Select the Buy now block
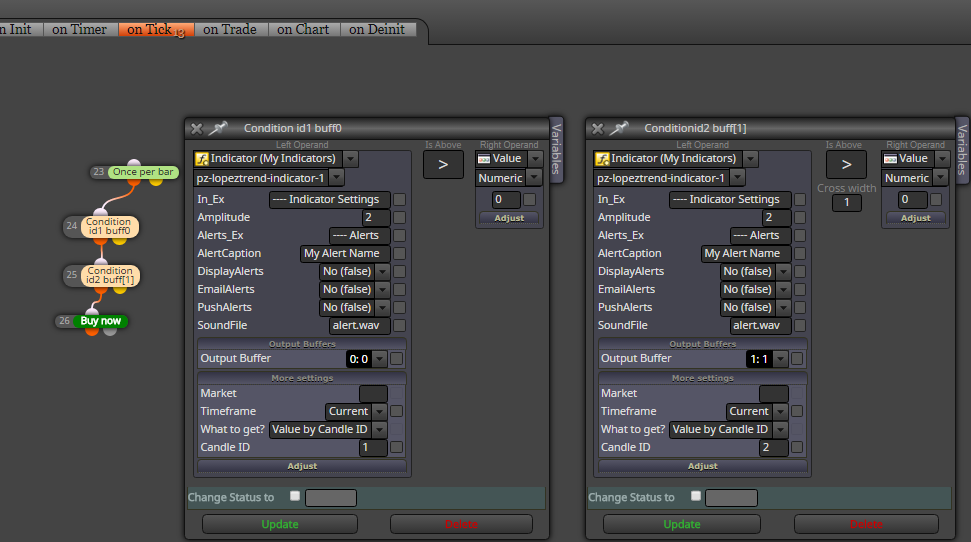Viewport: 971px width, 542px height. pyautogui.click(x=100, y=321)
